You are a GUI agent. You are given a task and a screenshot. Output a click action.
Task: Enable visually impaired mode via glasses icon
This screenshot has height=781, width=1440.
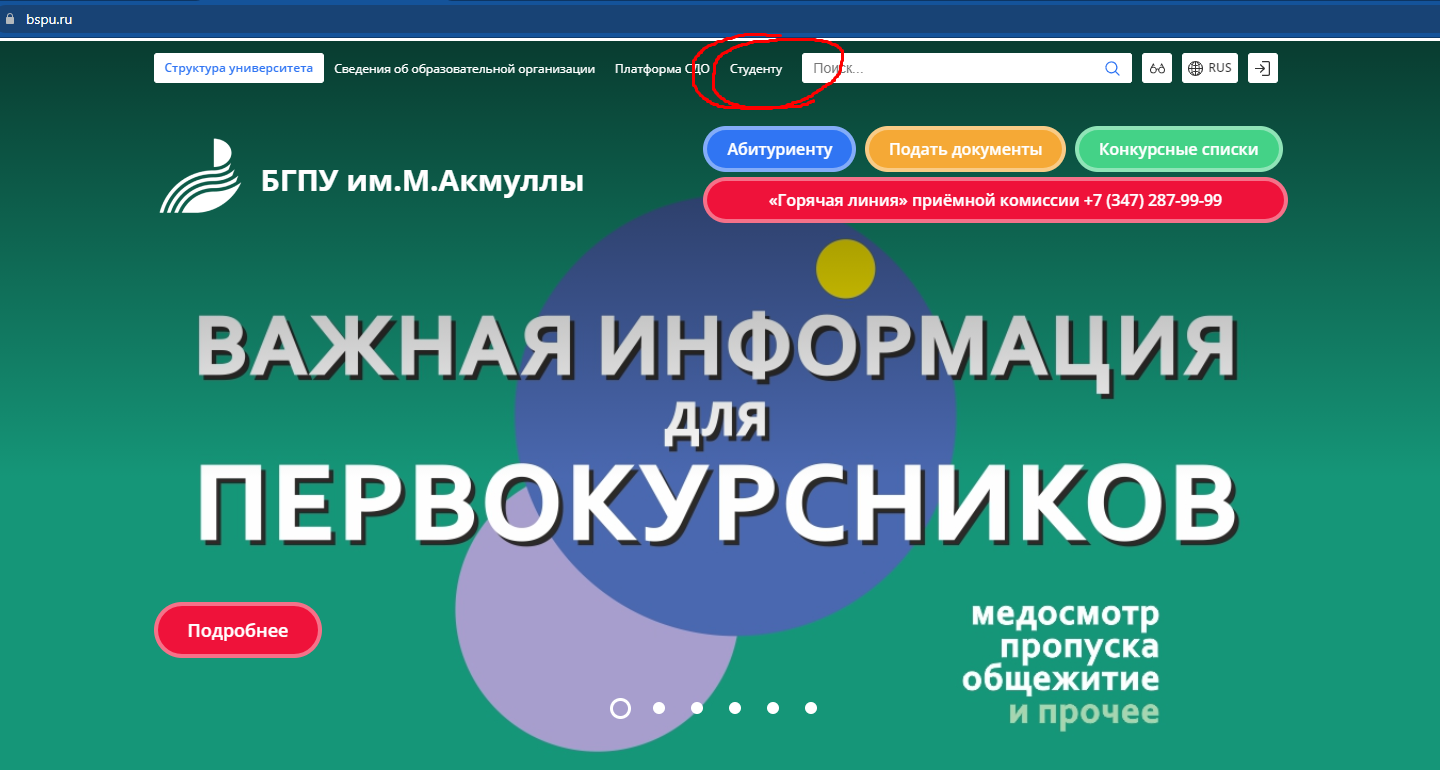tap(1157, 69)
